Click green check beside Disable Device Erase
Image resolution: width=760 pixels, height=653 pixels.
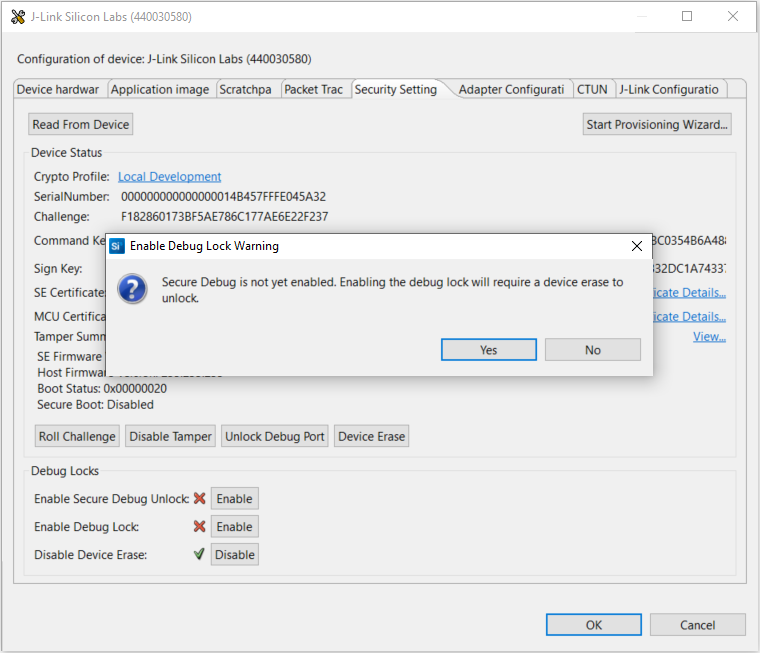click(x=199, y=554)
